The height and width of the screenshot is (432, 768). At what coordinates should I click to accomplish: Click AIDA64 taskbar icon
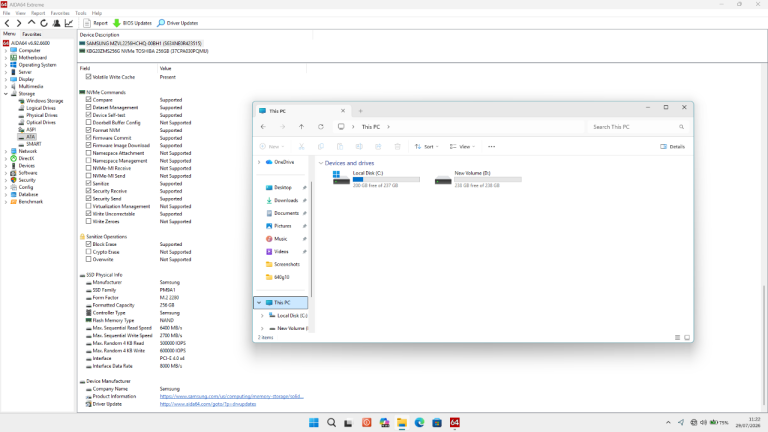tap(455, 423)
